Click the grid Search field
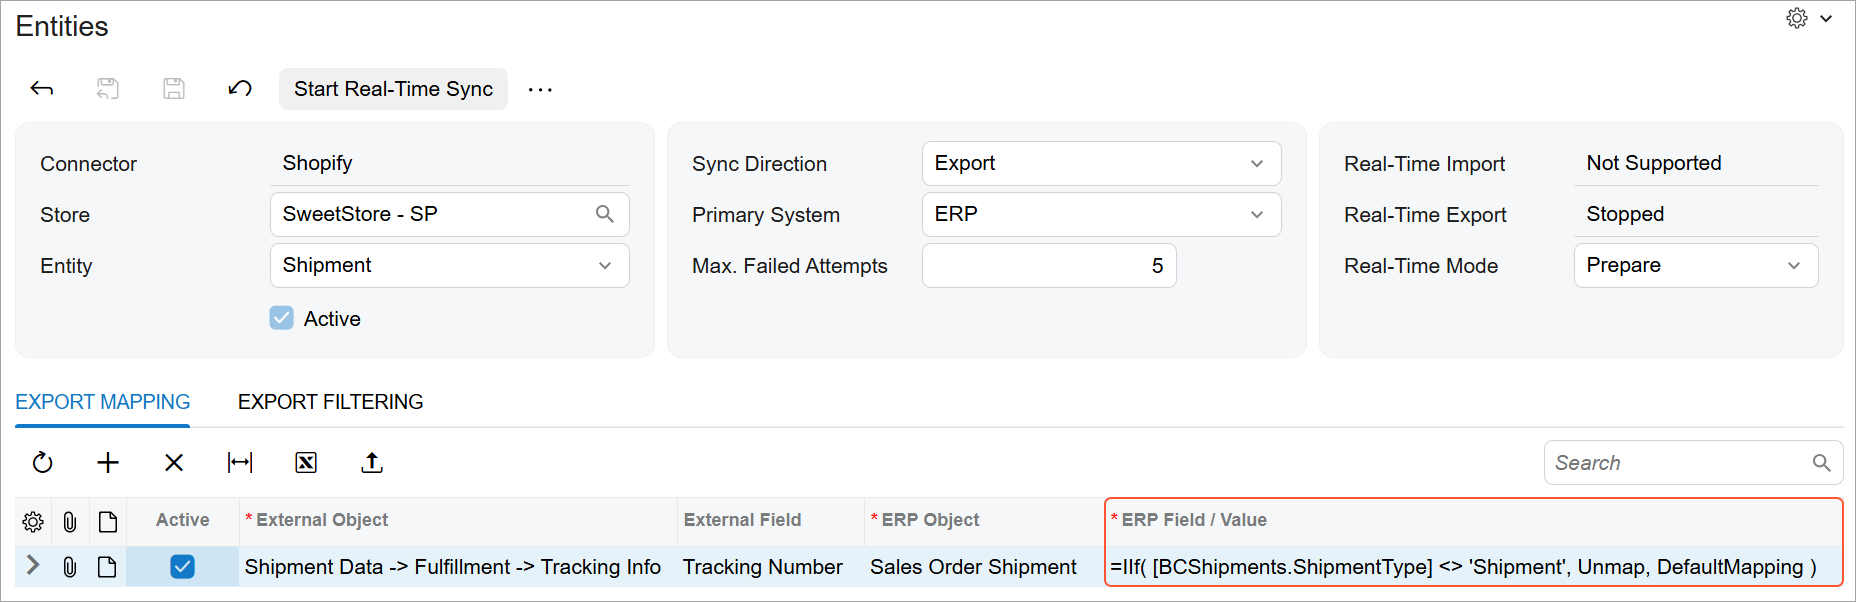Screen dimensions: 1856x602 (x=1693, y=463)
